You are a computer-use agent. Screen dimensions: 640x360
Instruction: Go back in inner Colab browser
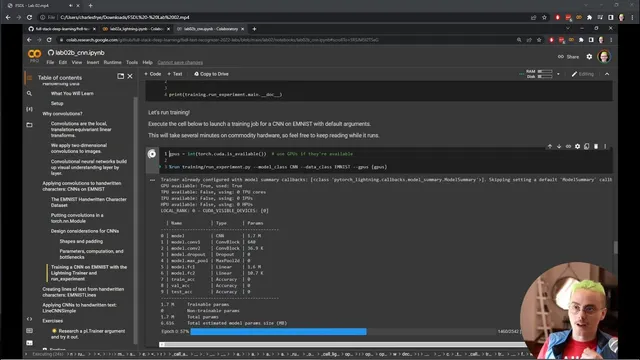pos(29,40)
